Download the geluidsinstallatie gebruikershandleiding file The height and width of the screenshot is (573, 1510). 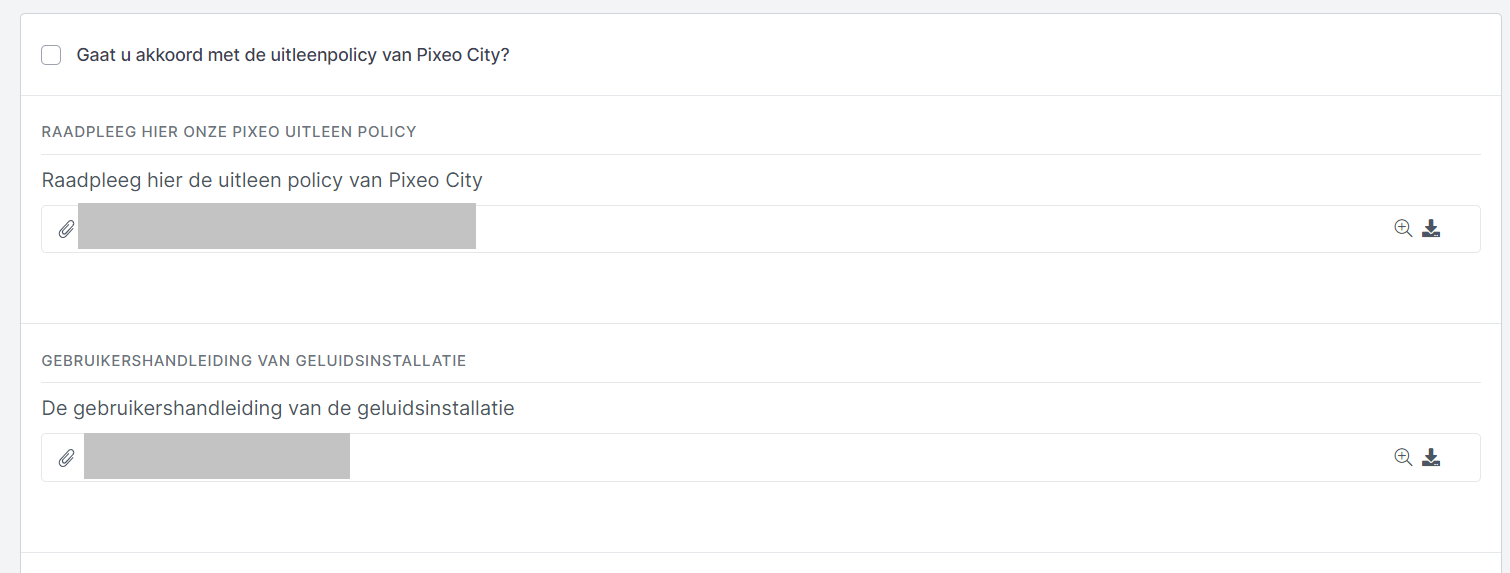coord(1431,457)
